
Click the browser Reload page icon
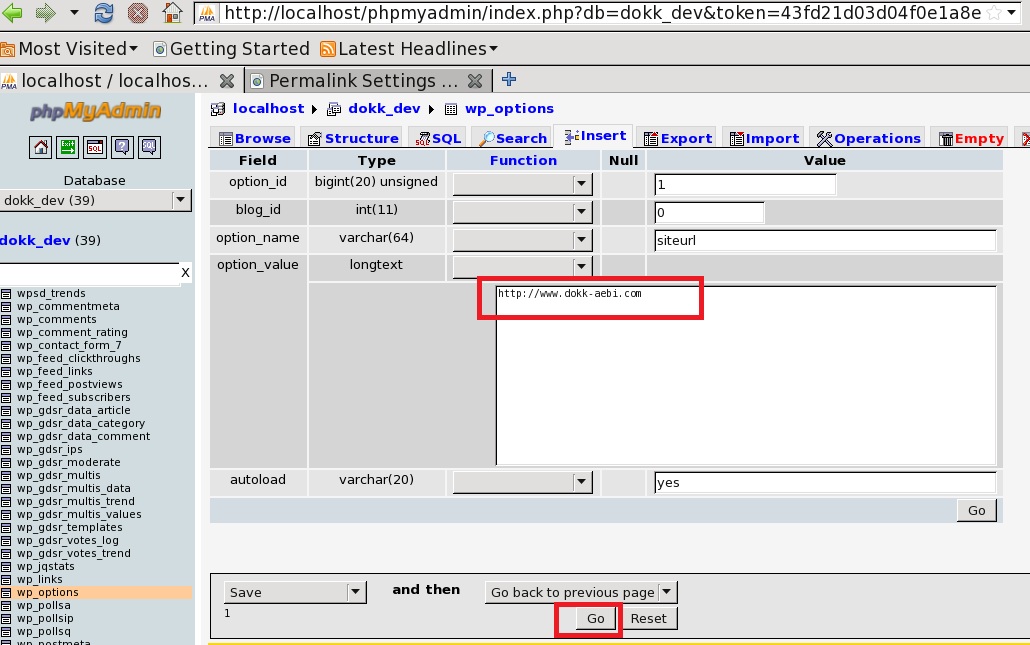[104, 14]
